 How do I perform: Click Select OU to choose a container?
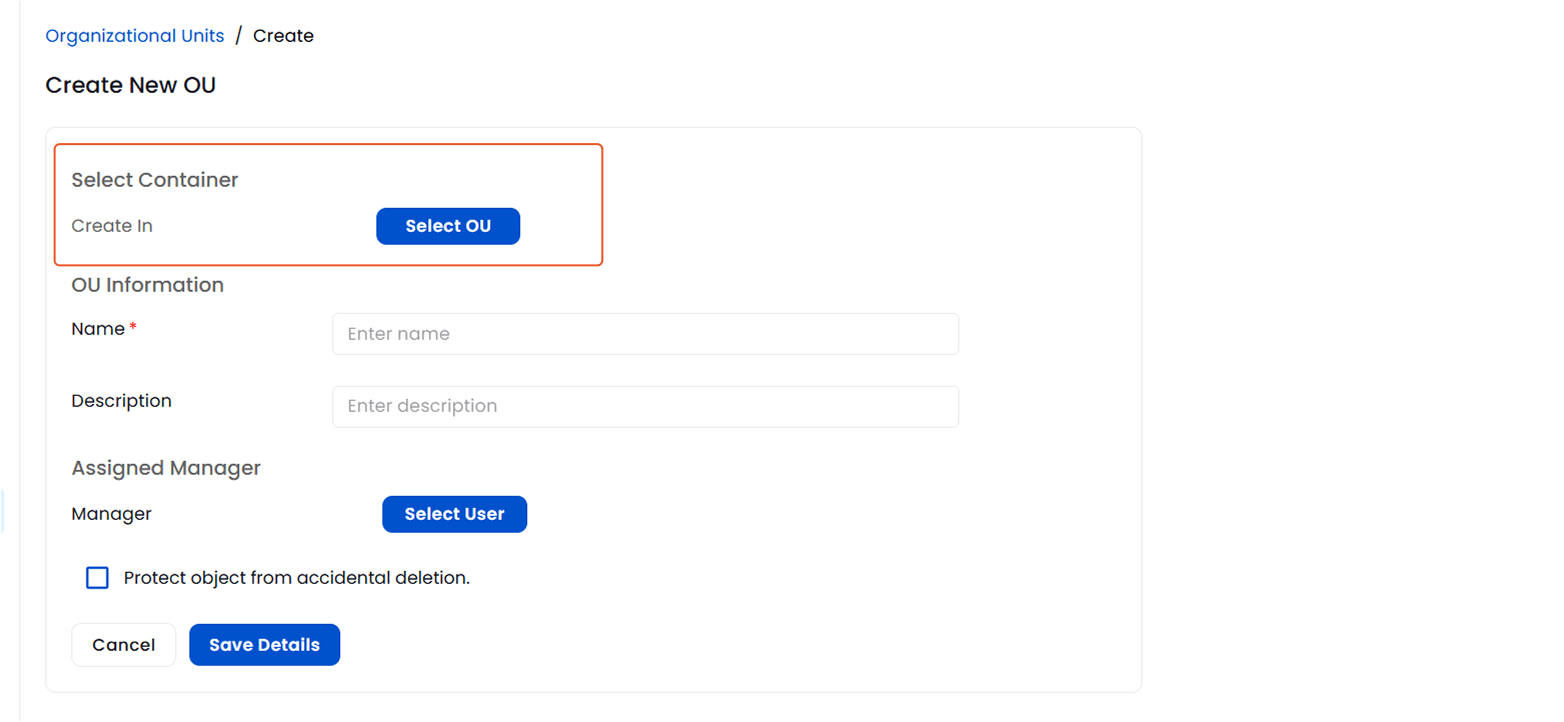click(x=447, y=226)
